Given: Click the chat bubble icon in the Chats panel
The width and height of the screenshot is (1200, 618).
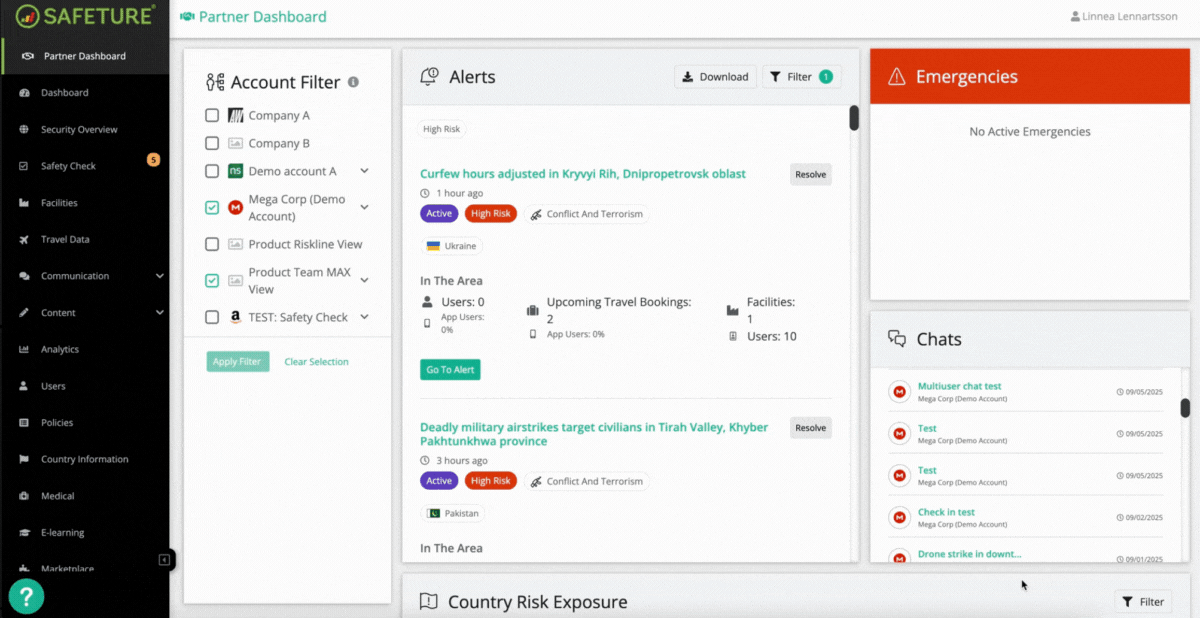Looking at the screenshot, I should (897, 339).
